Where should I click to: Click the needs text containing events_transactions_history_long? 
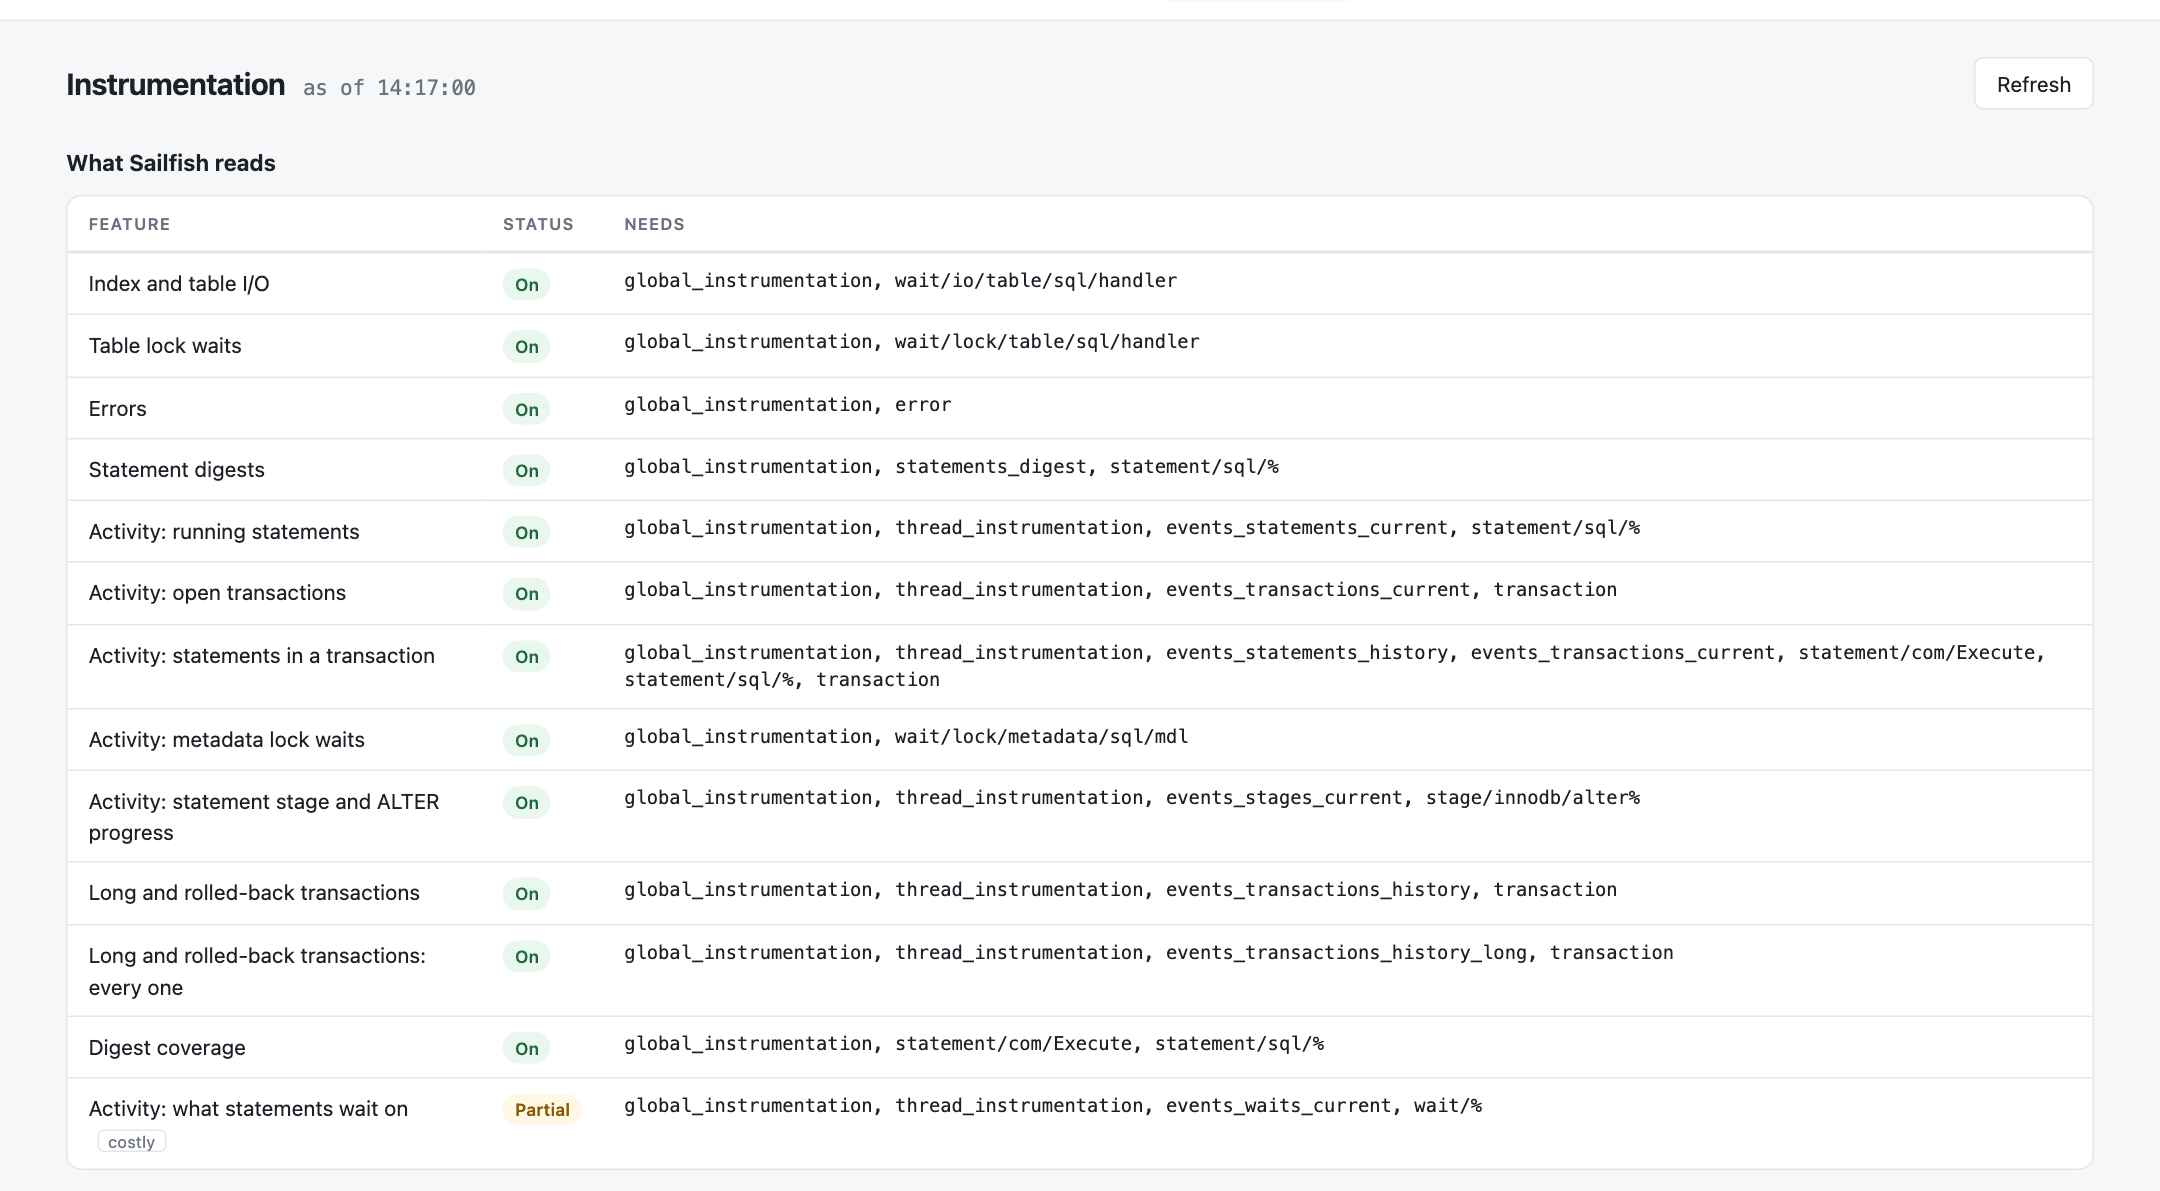click(1149, 953)
